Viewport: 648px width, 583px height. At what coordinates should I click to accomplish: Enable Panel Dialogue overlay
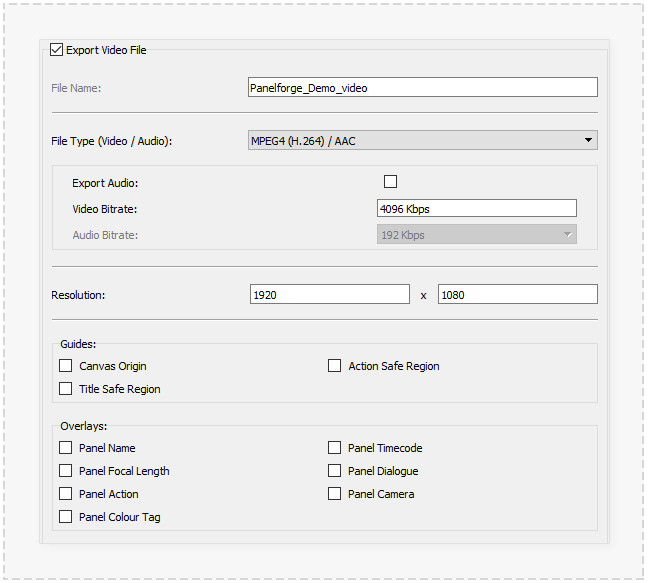pyautogui.click(x=335, y=471)
